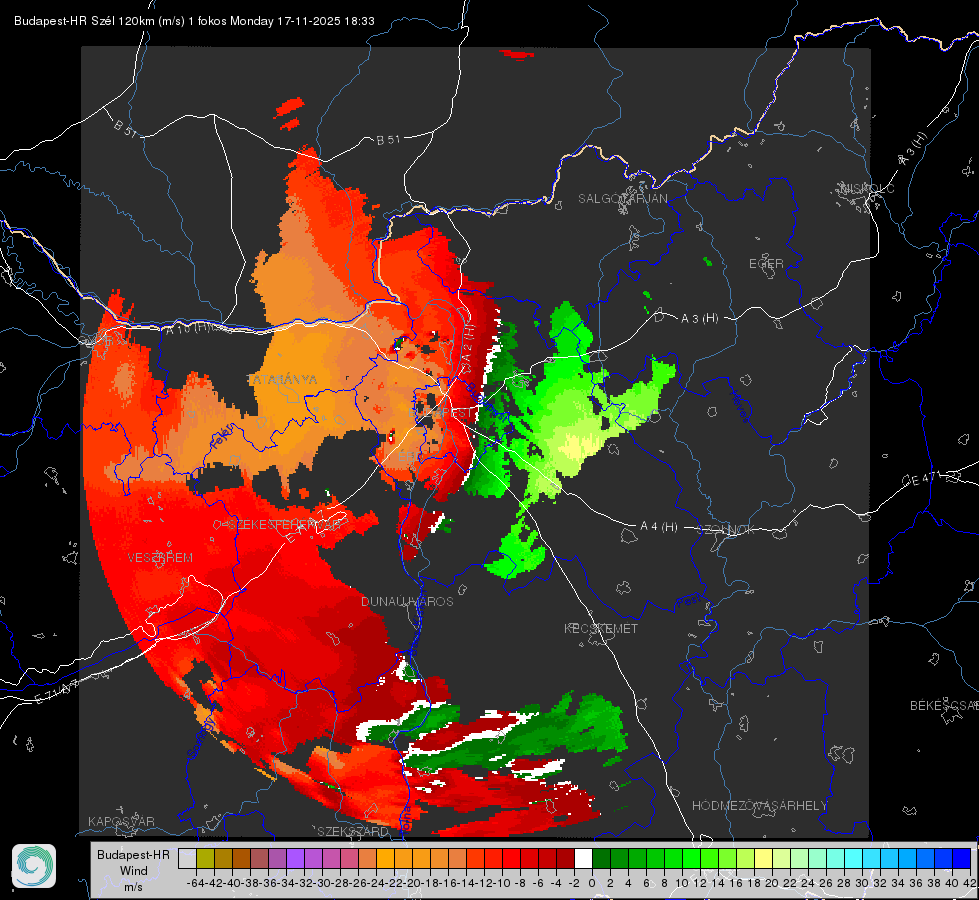Click the radar title with date 17-11-2025 18:33

point(194,21)
